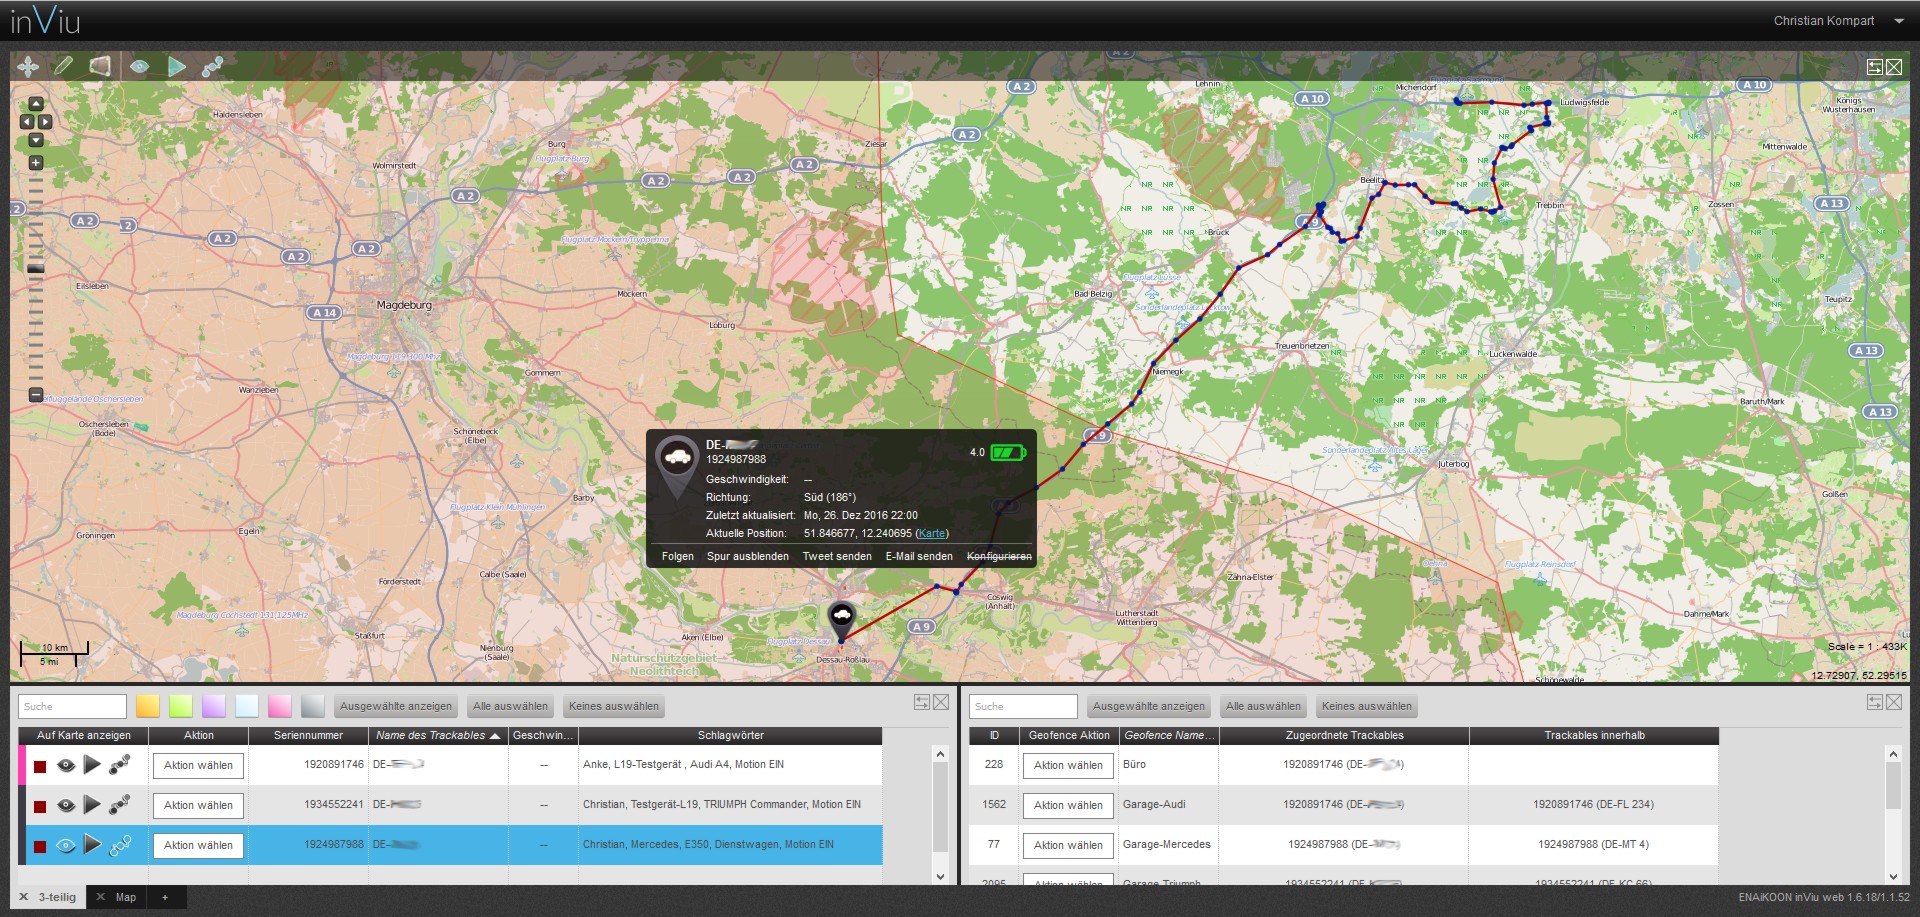Pan the map down with the arrow control
Screen dimensions: 1920x917
click(x=36, y=140)
